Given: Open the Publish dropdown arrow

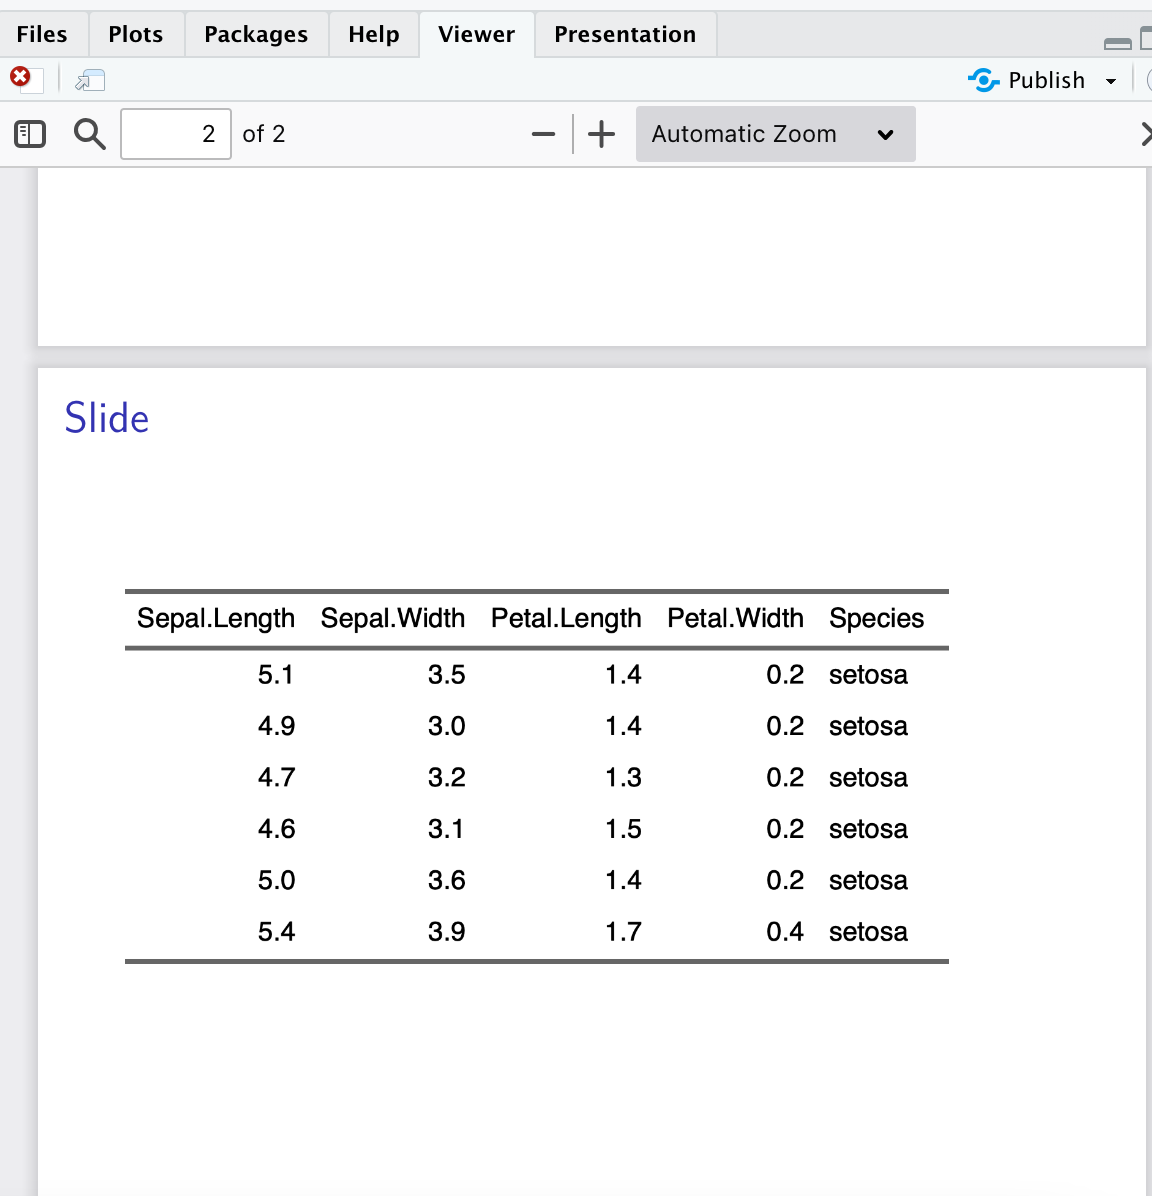Looking at the screenshot, I should click(x=1111, y=81).
